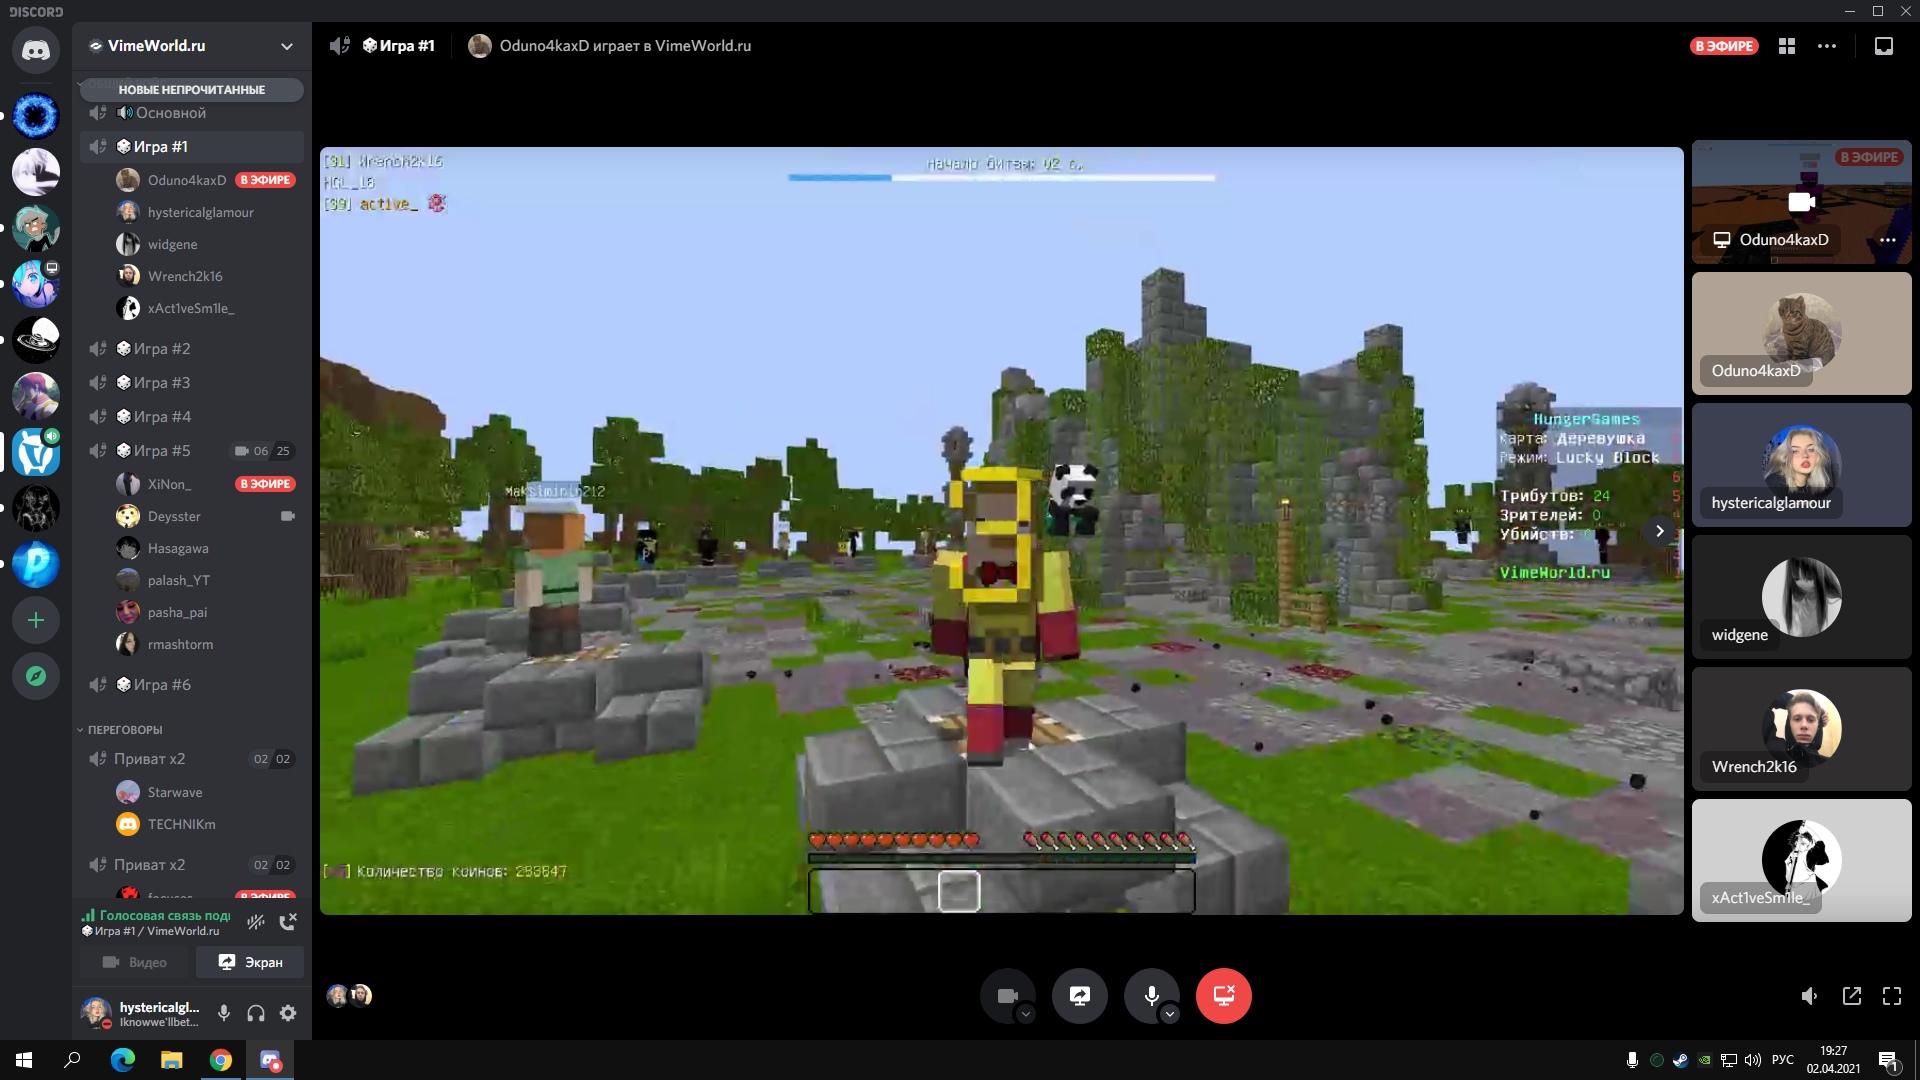
Task: Open Windows notification center
Action: (x=1888, y=1060)
